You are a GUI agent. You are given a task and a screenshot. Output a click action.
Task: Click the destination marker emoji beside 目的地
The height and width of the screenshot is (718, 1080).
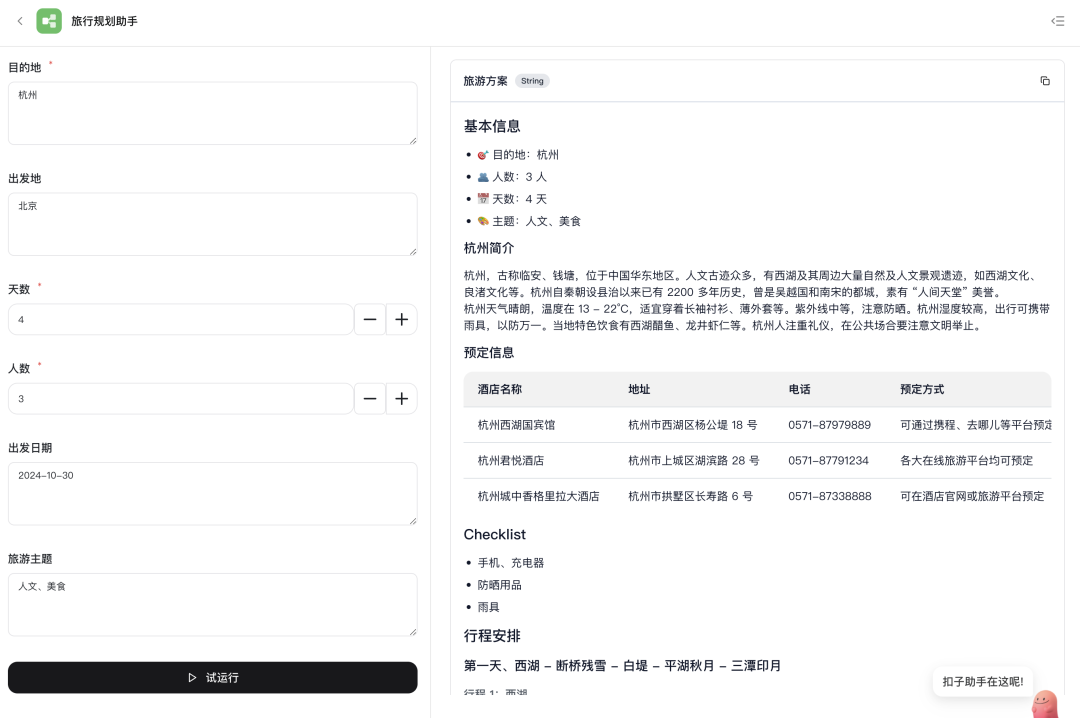(481, 155)
